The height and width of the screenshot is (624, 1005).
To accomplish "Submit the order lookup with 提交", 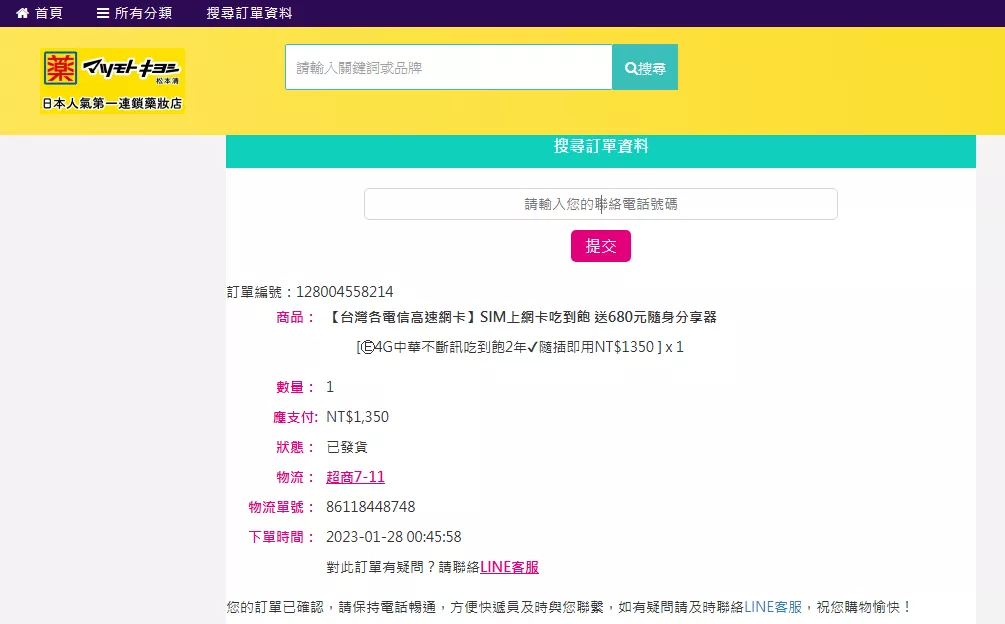I will pos(601,246).
